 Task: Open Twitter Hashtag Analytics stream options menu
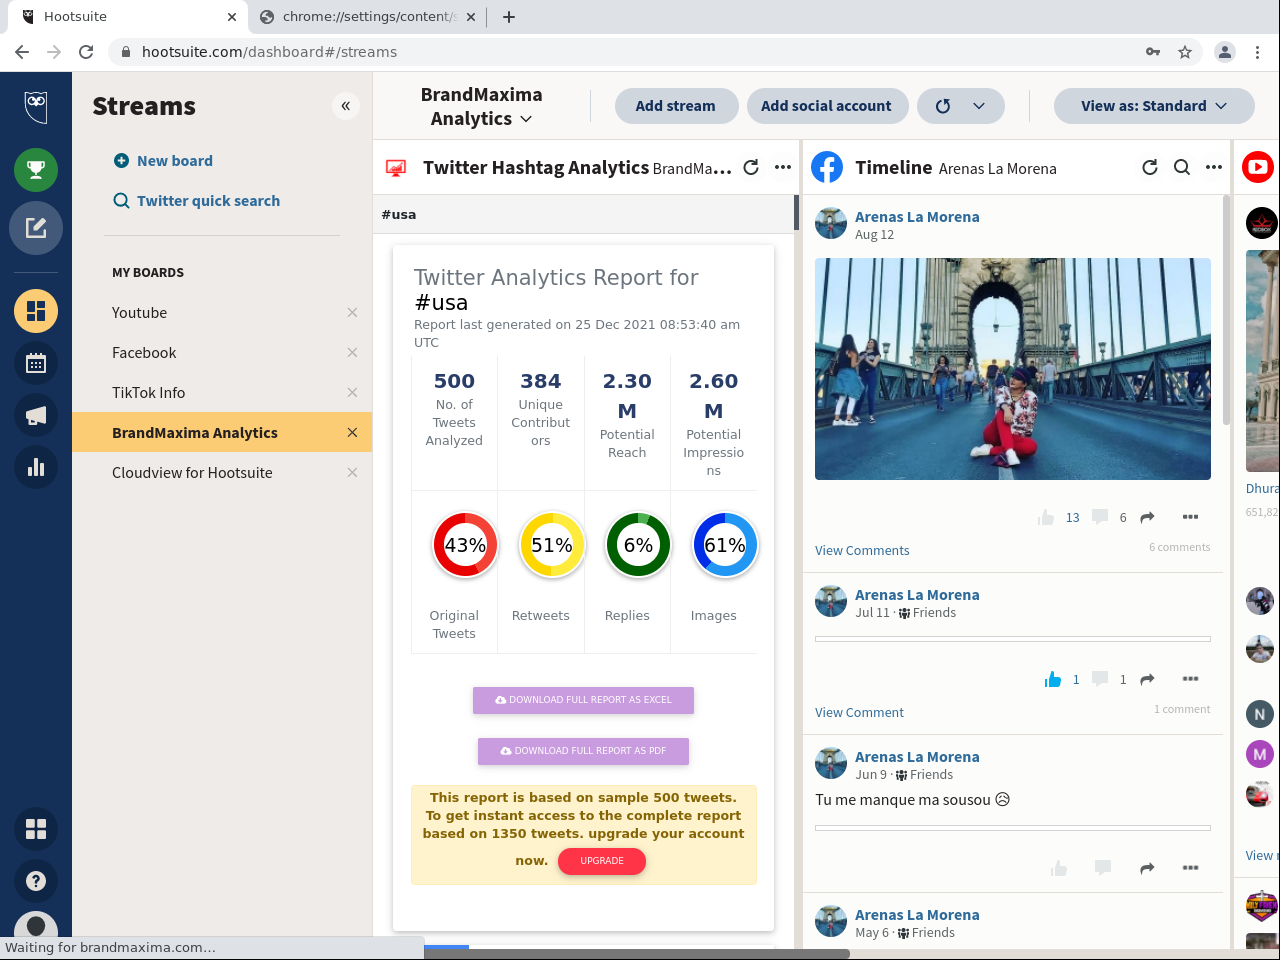click(783, 167)
